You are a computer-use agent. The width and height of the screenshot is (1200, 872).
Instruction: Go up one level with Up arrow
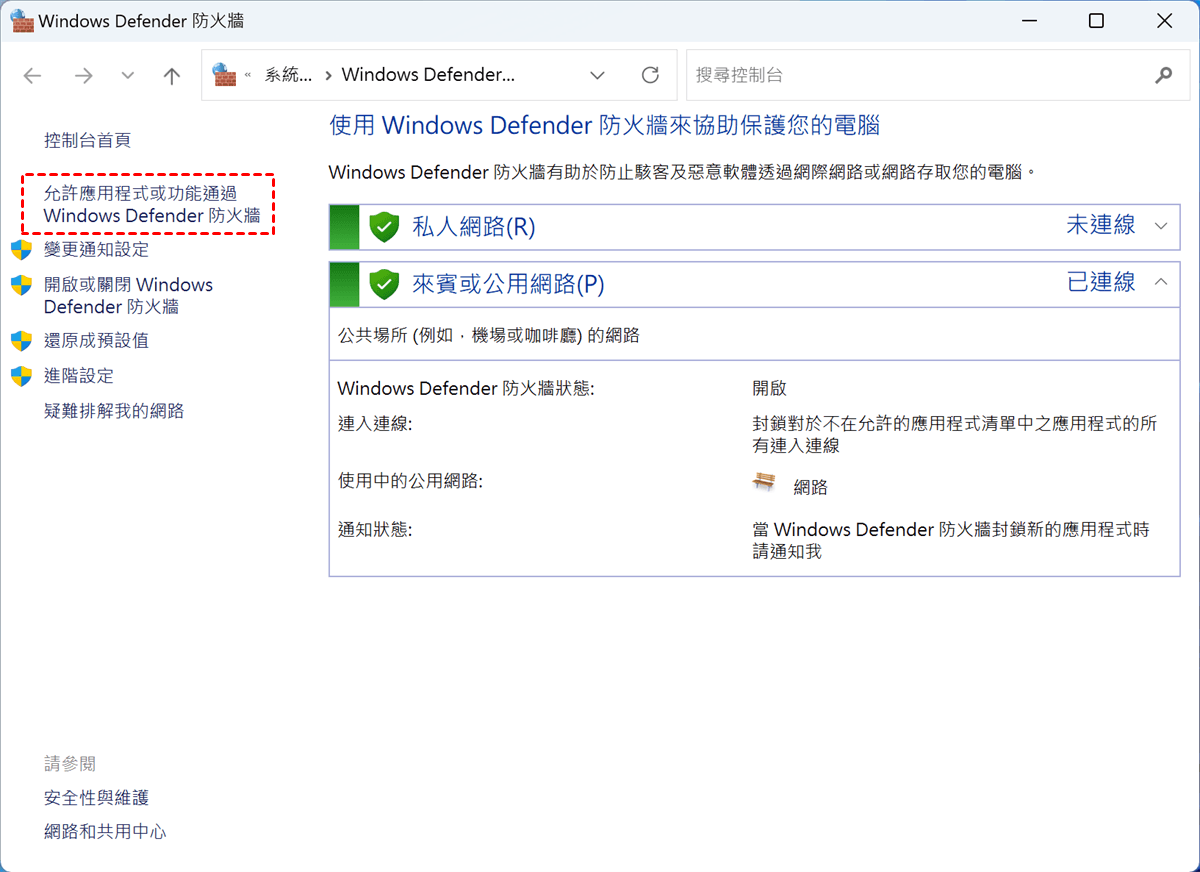pyautogui.click(x=172, y=76)
